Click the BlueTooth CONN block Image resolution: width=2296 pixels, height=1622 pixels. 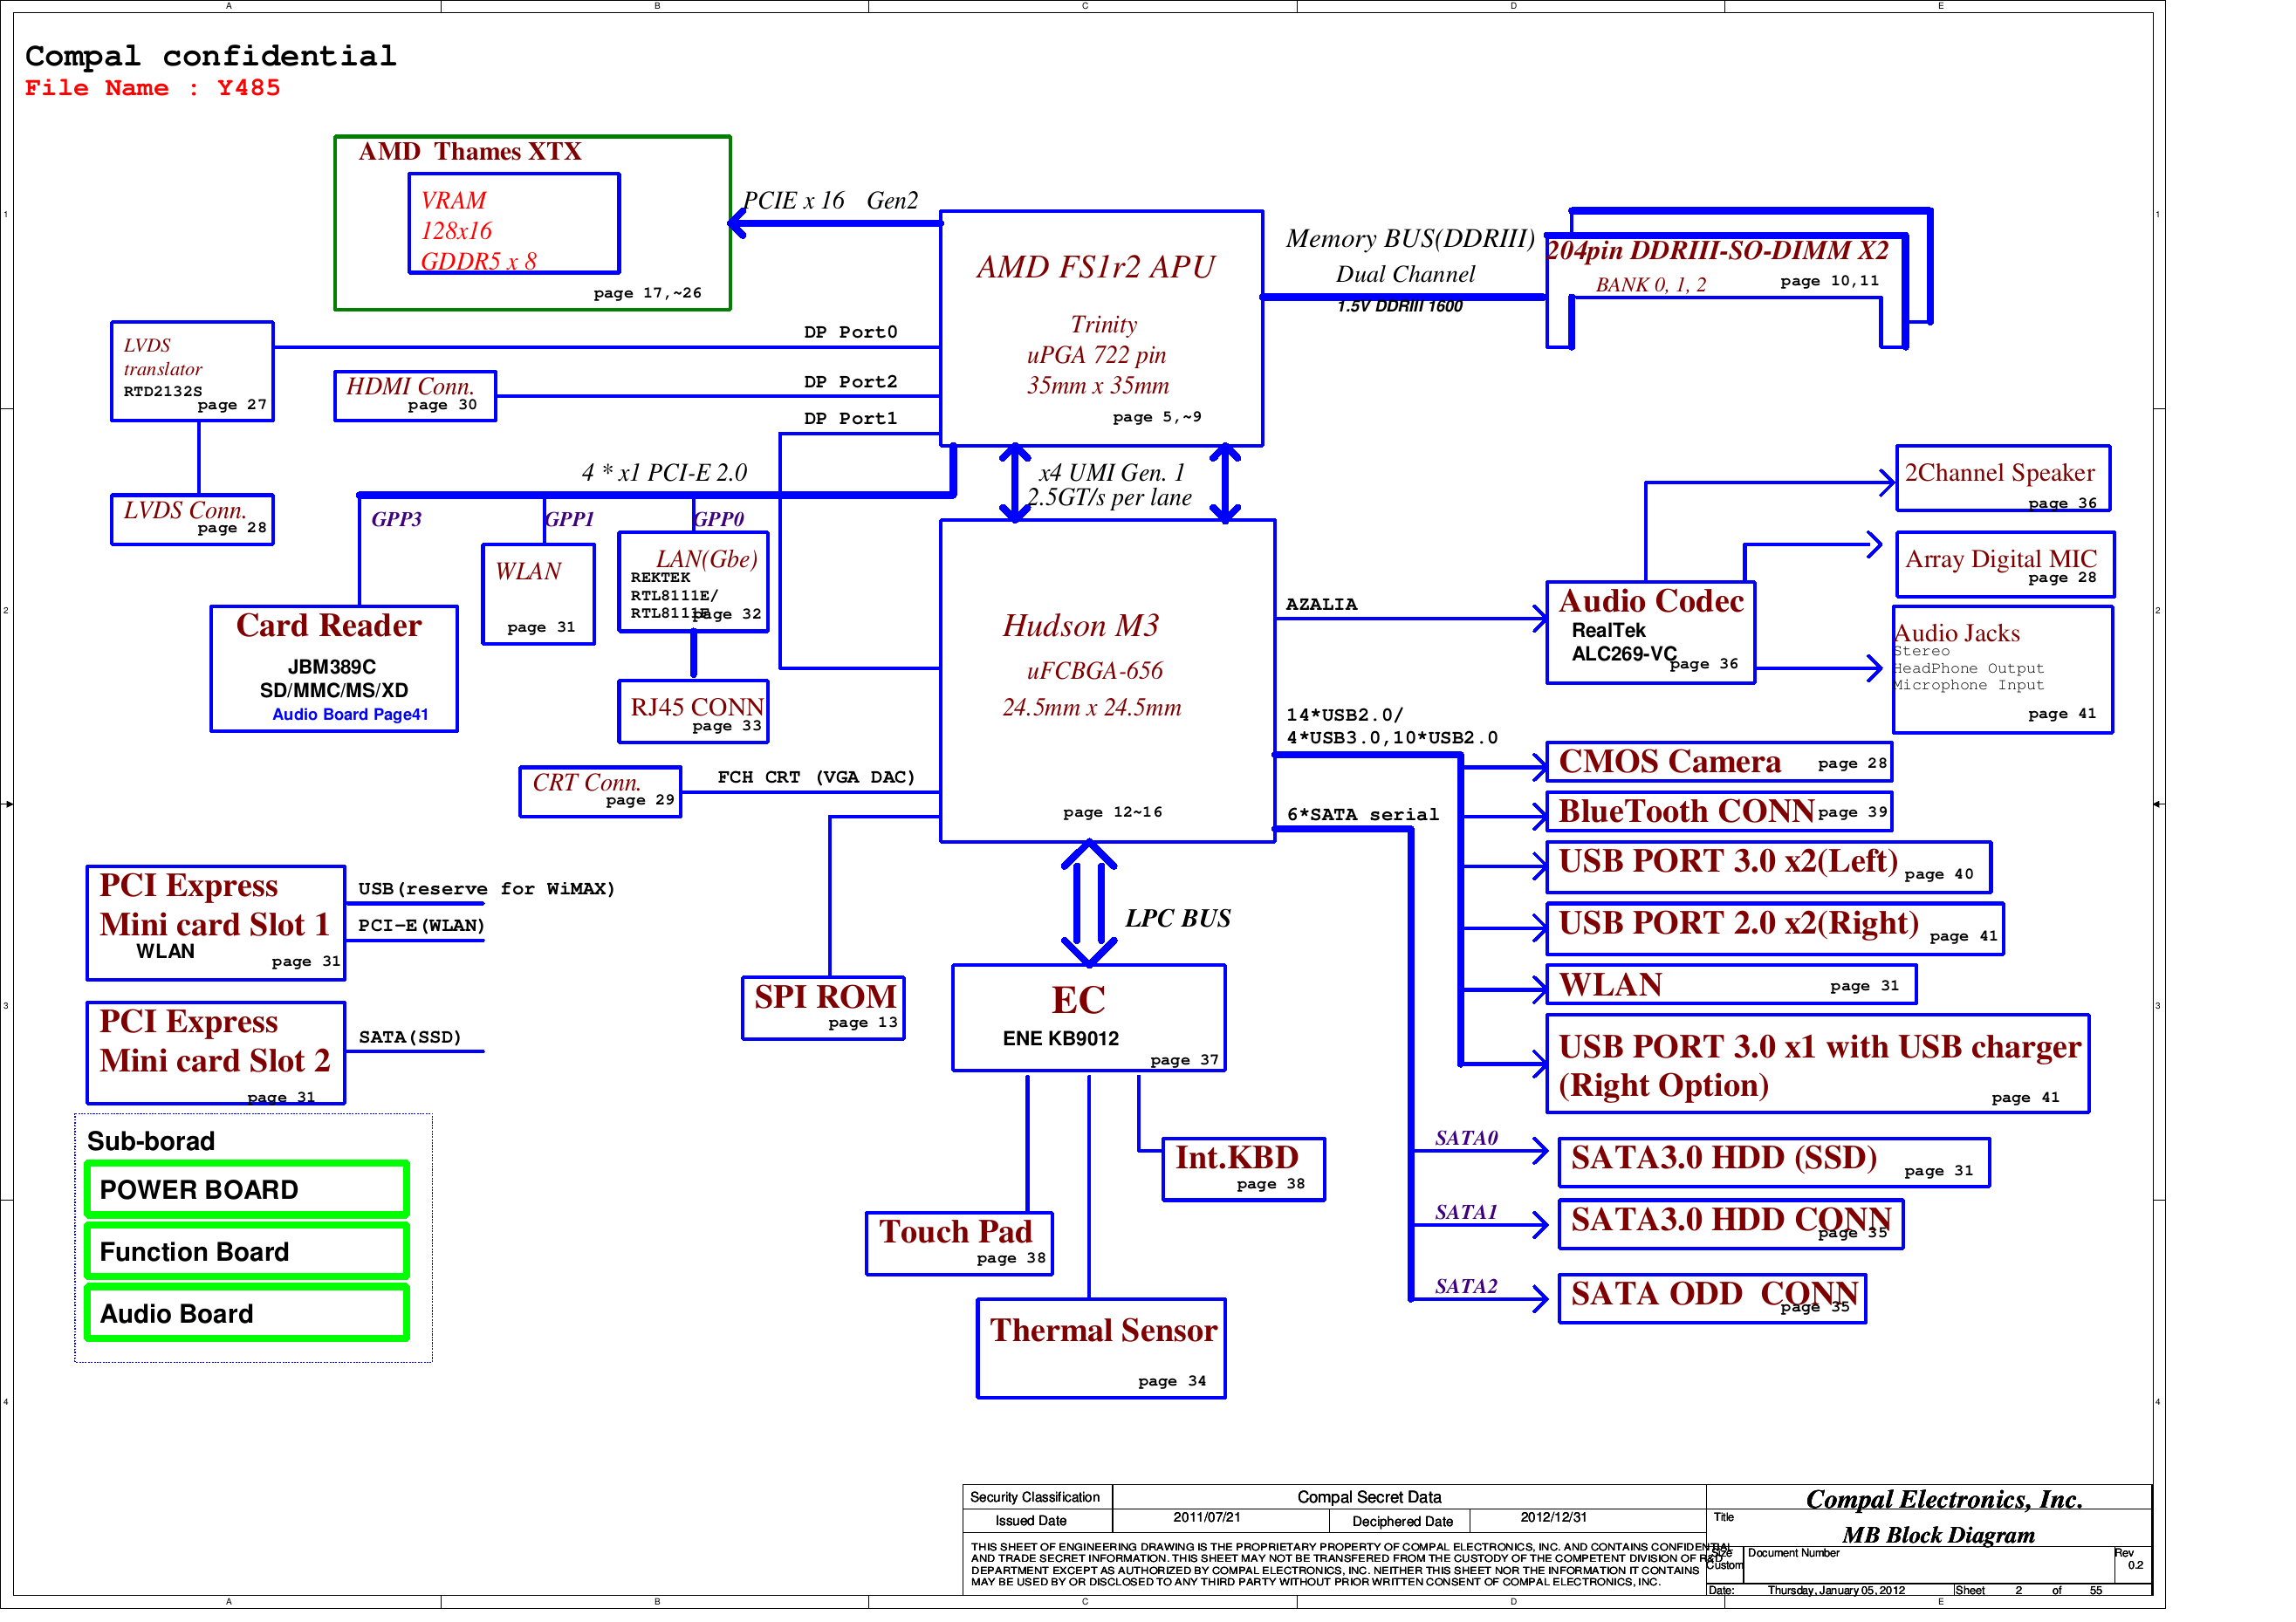pos(1720,812)
